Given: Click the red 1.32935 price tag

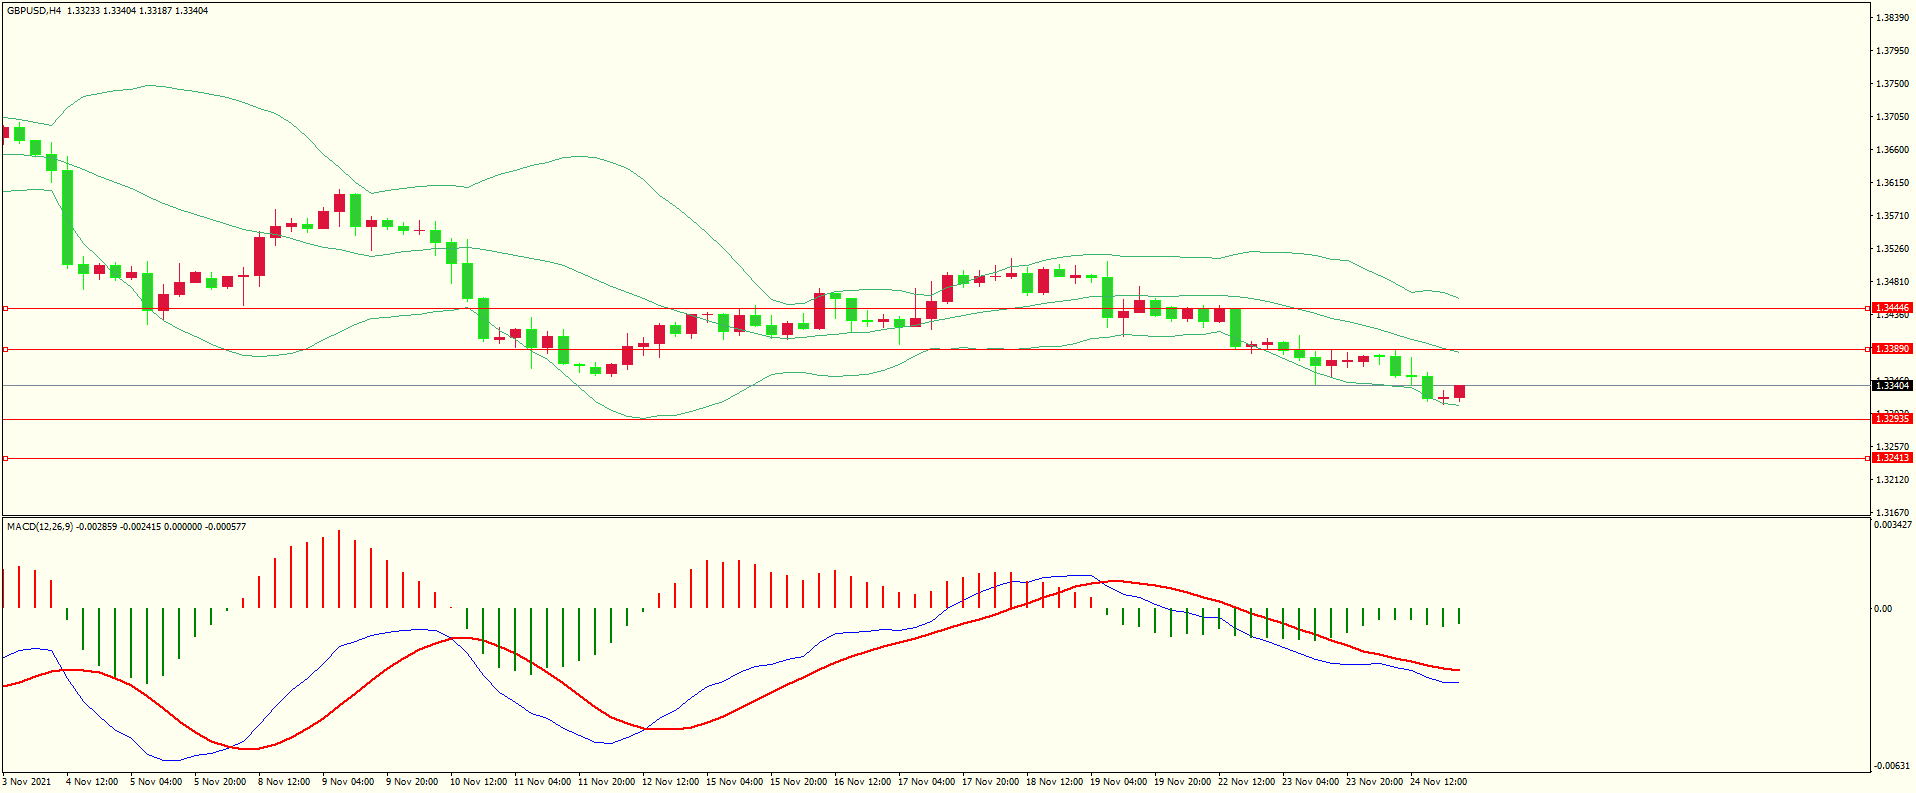Looking at the screenshot, I should coord(1891,419).
